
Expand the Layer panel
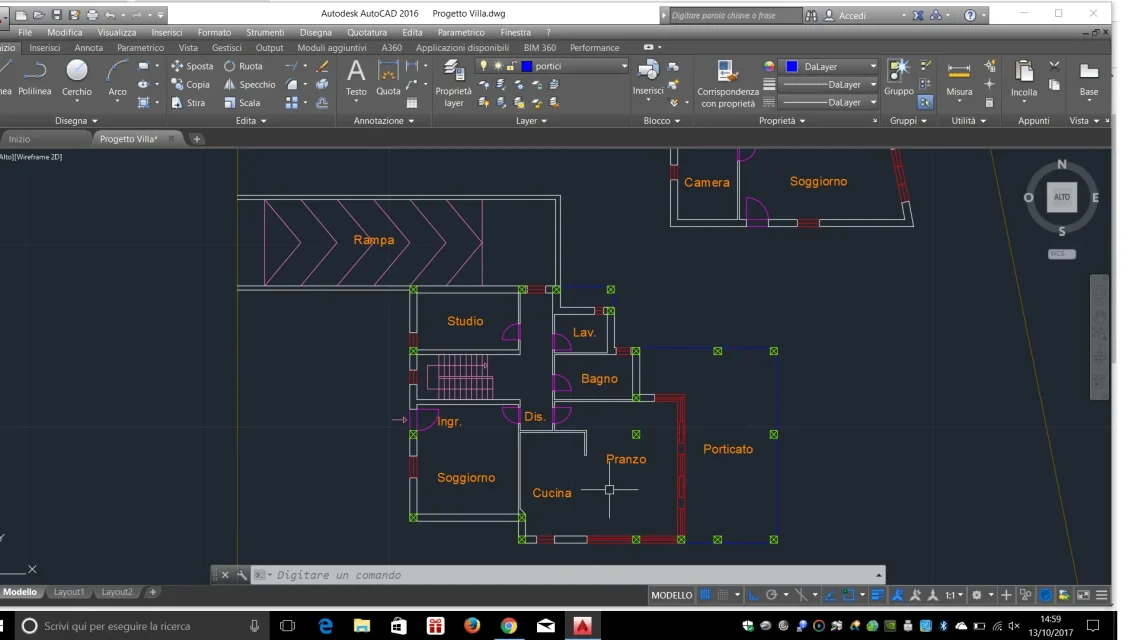(x=531, y=120)
